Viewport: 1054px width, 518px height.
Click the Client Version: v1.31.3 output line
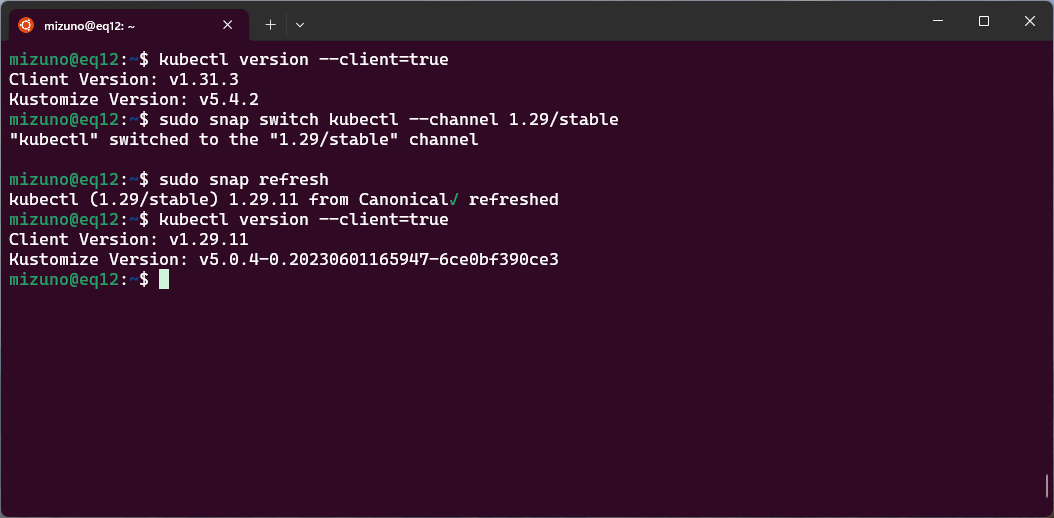[124, 79]
